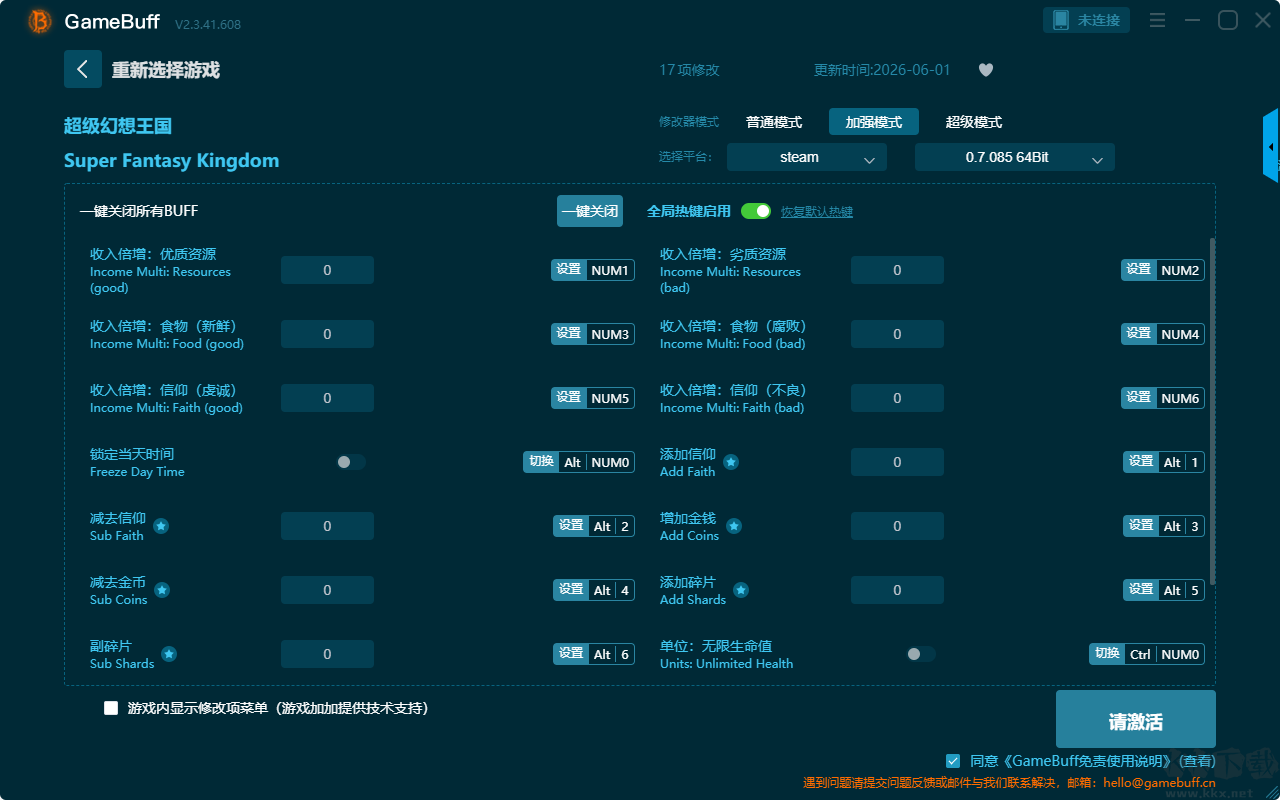The width and height of the screenshot is (1280, 800).
Task: Open the steam platform dropdown
Action: coord(807,157)
